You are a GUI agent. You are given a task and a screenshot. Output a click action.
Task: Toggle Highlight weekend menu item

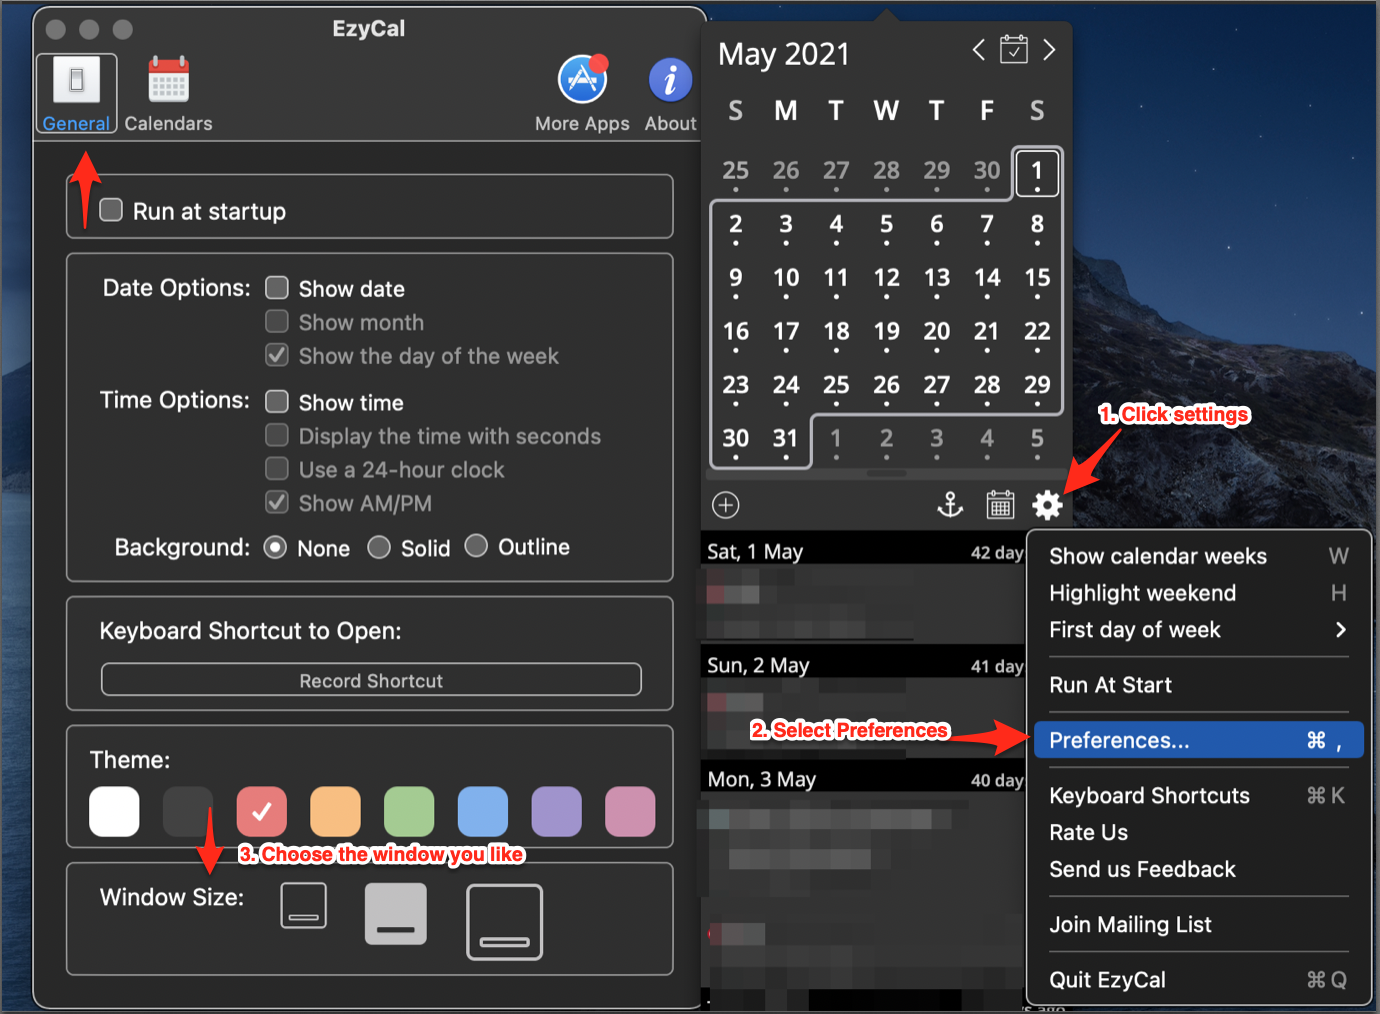[x=1199, y=593]
